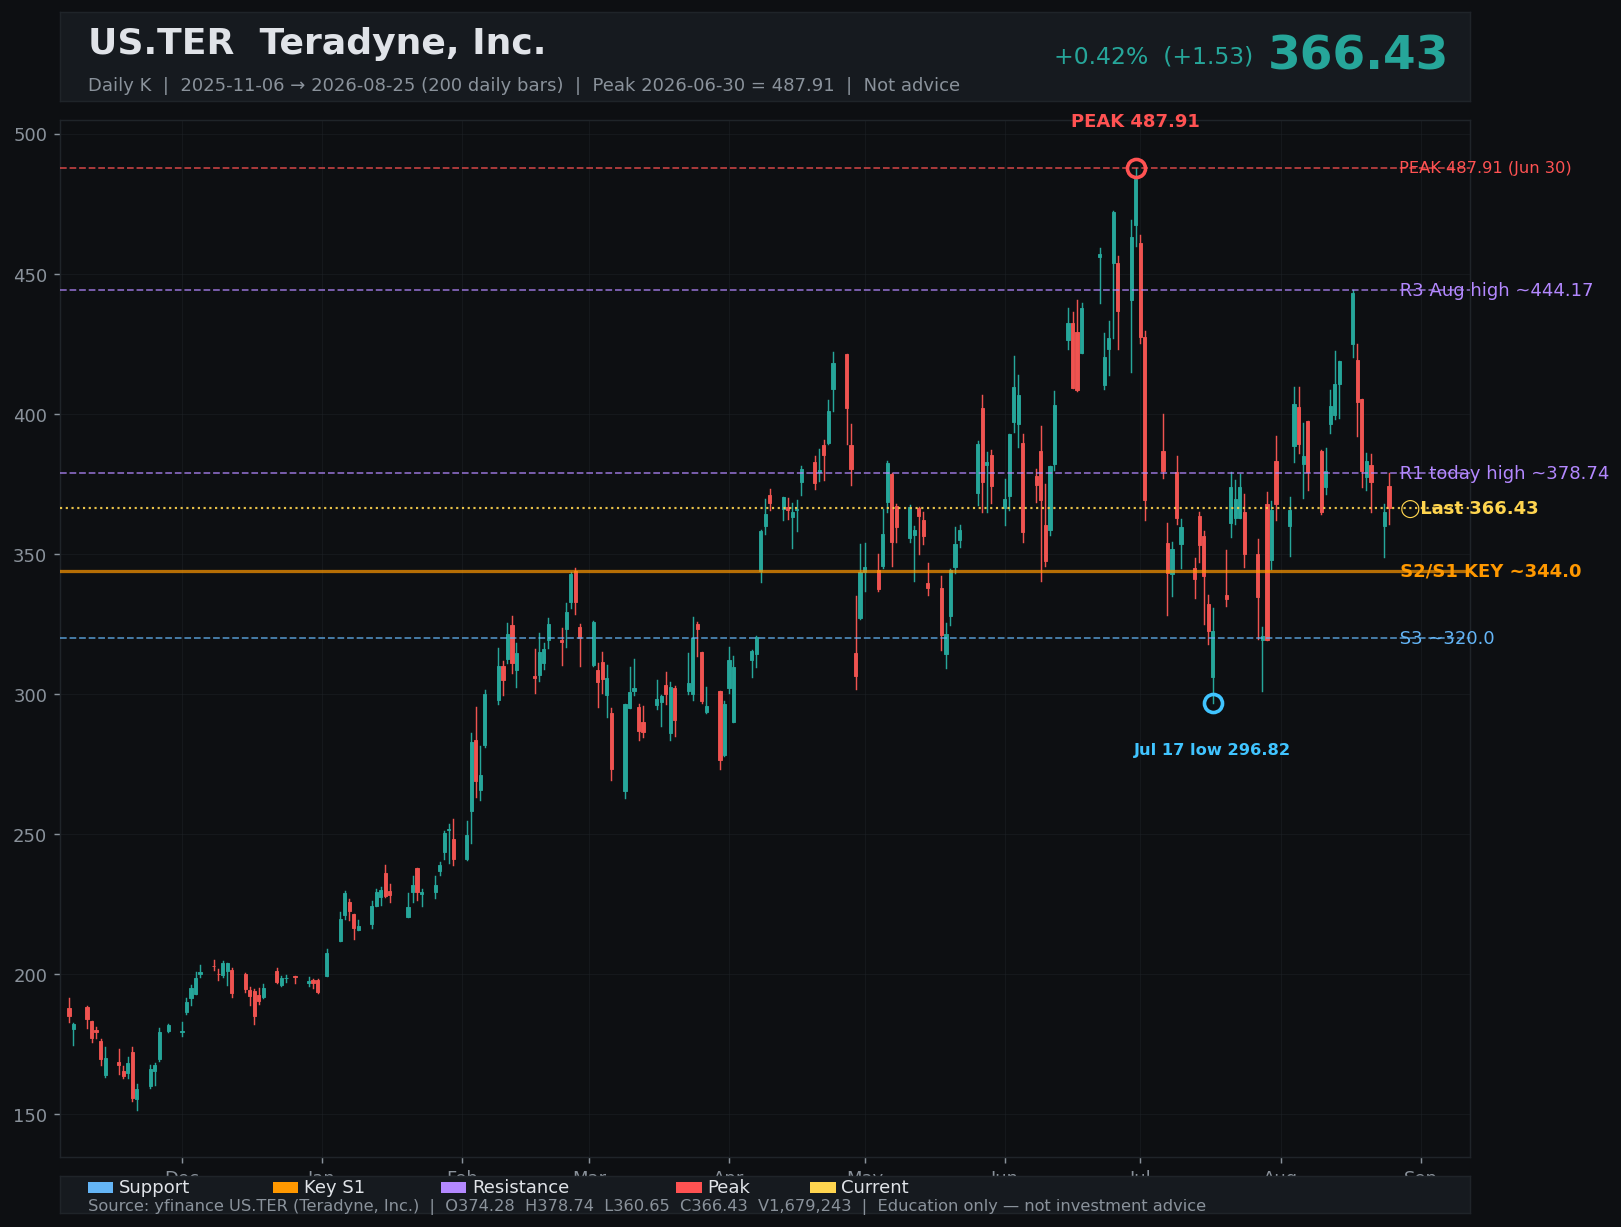Click the yellow Last price marker circle
The width and height of the screenshot is (1621, 1227).
coord(1410,509)
